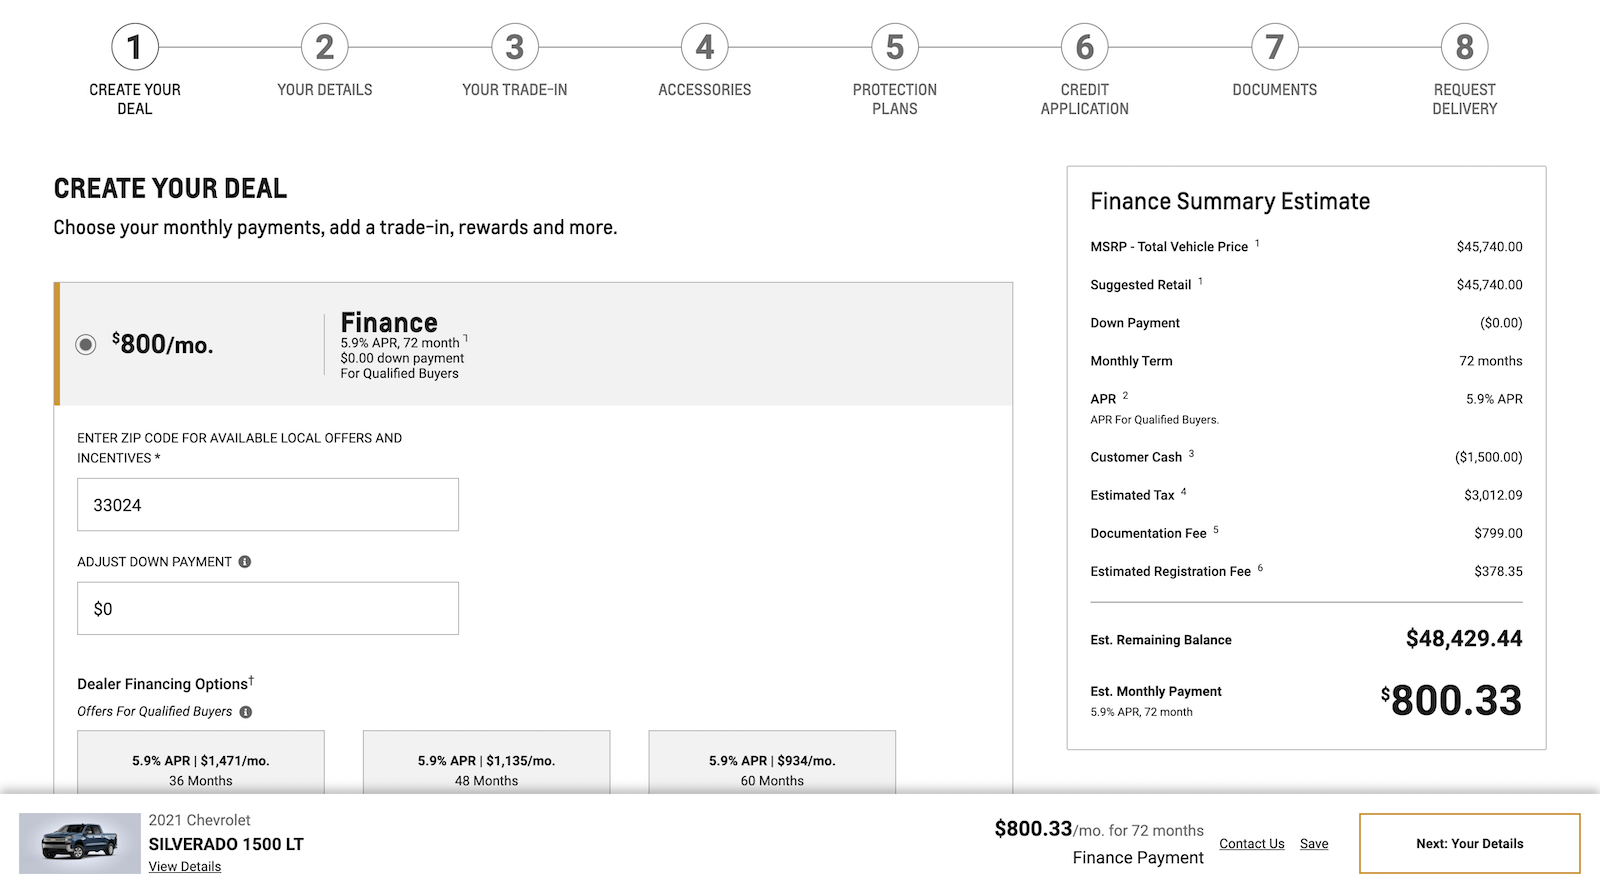Click the 72 months Monthly Term value
The width and height of the screenshot is (1600, 893).
1491,361
